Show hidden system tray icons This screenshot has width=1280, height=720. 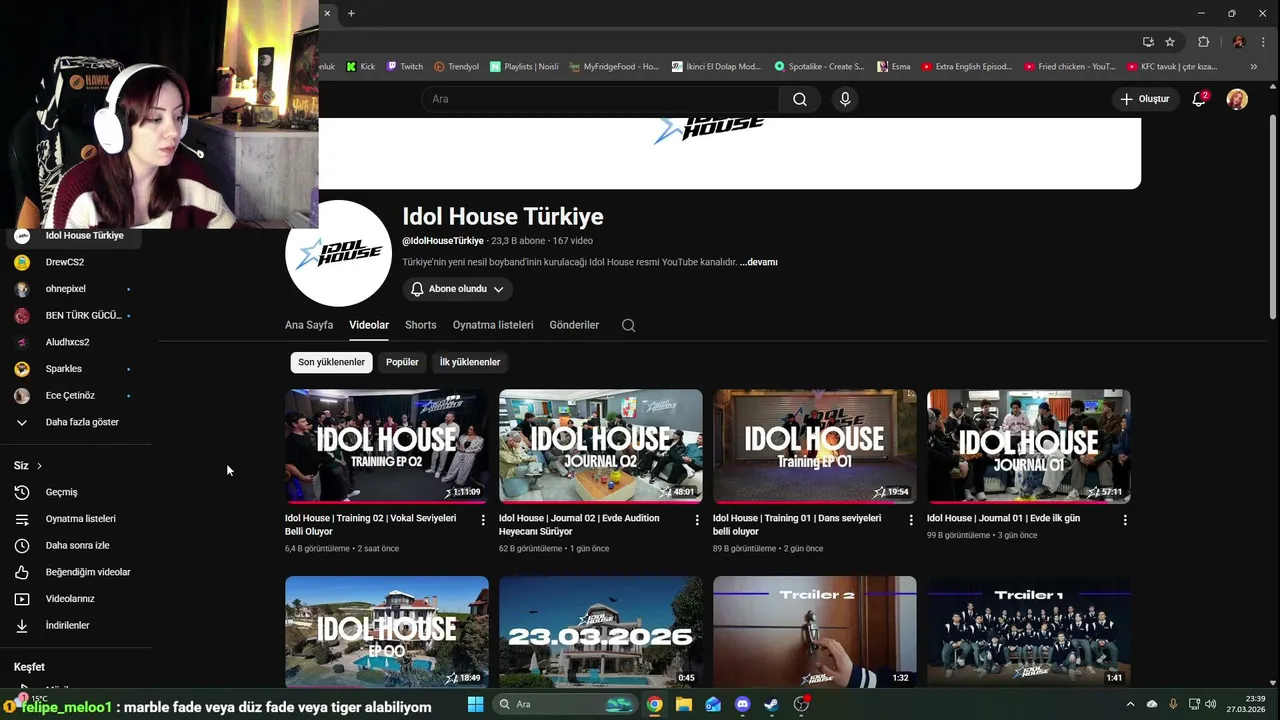coord(1131,704)
